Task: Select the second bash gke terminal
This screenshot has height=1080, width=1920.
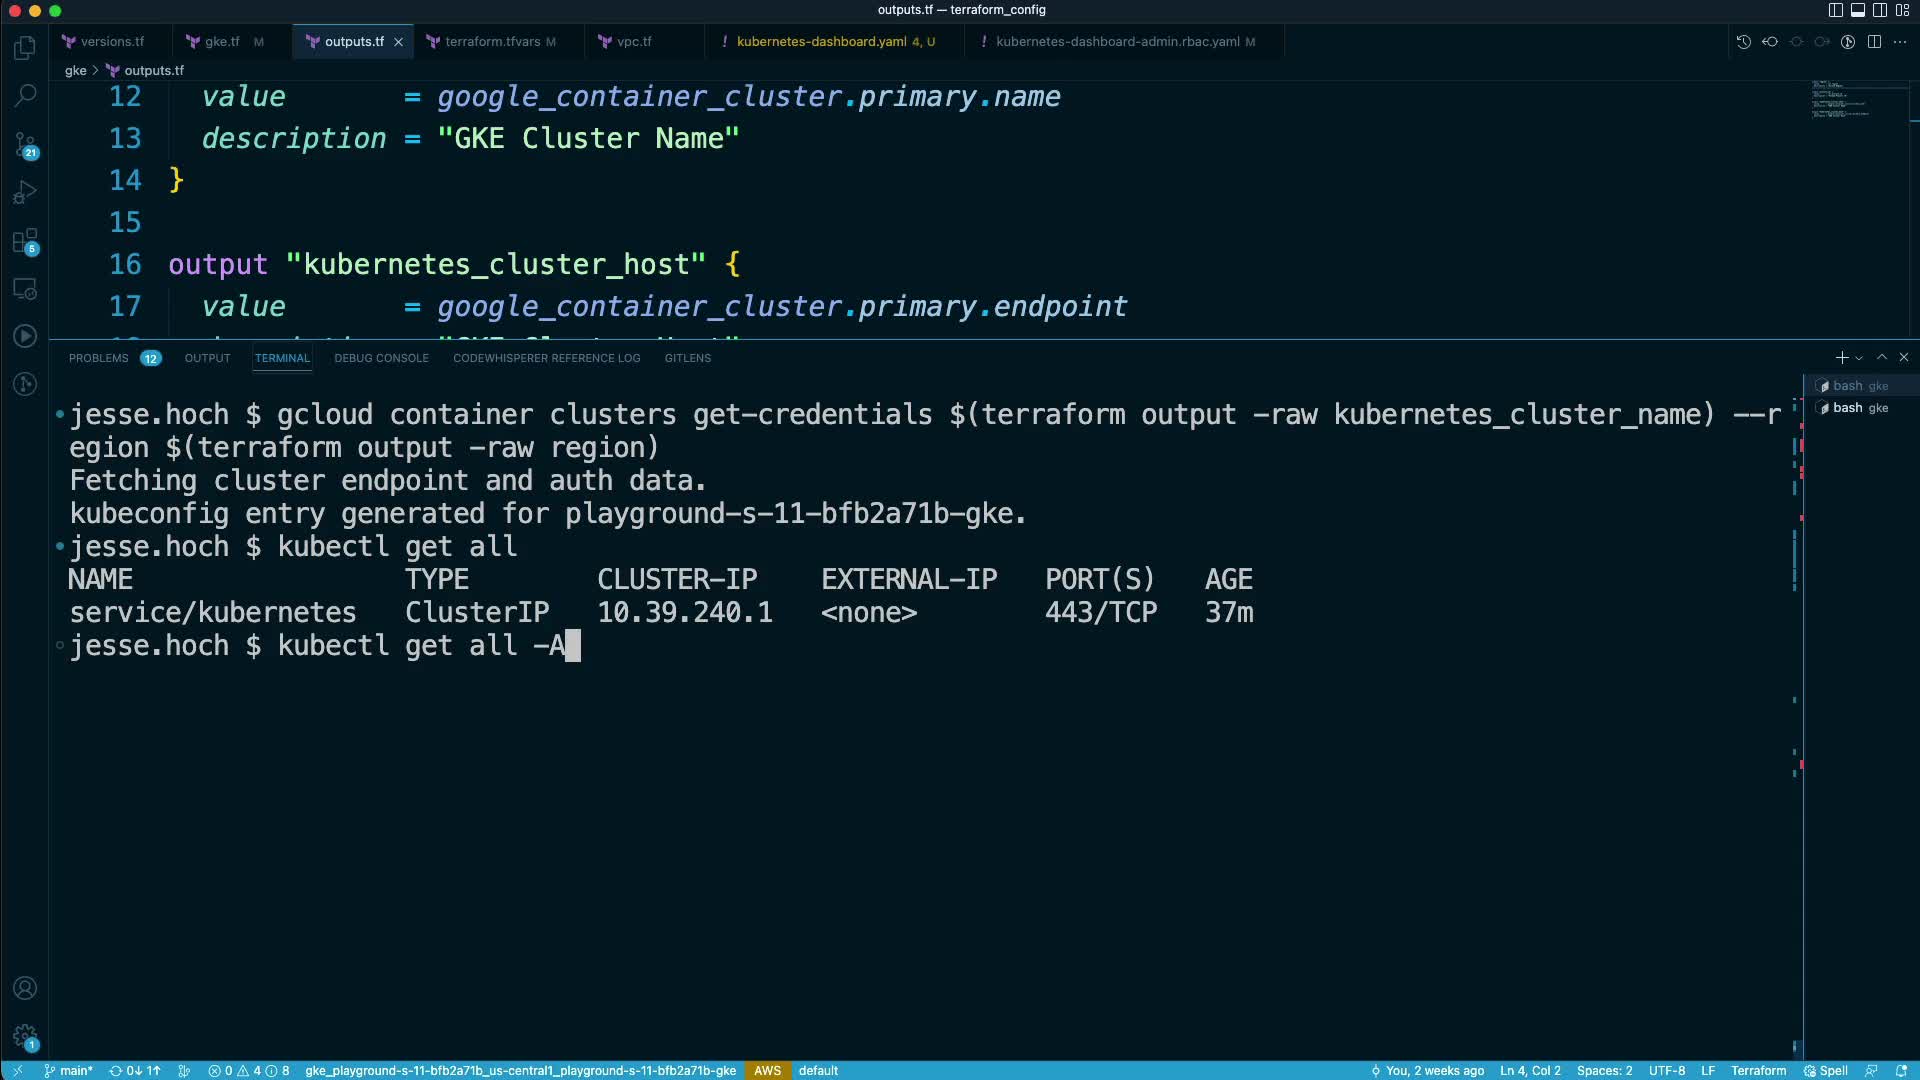Action: tap(1859, 408)
